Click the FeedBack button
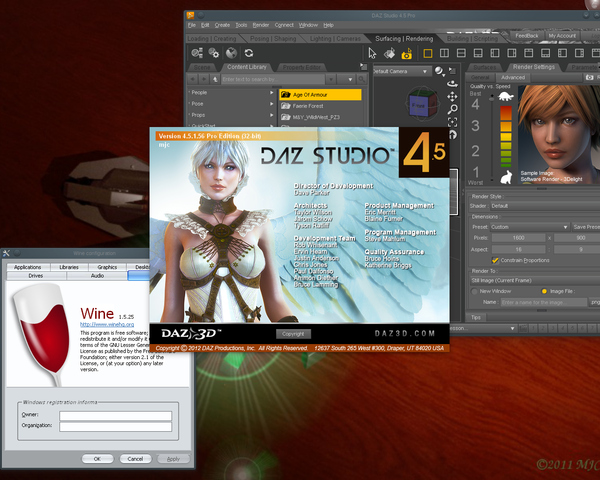 [x=527, y=36]
